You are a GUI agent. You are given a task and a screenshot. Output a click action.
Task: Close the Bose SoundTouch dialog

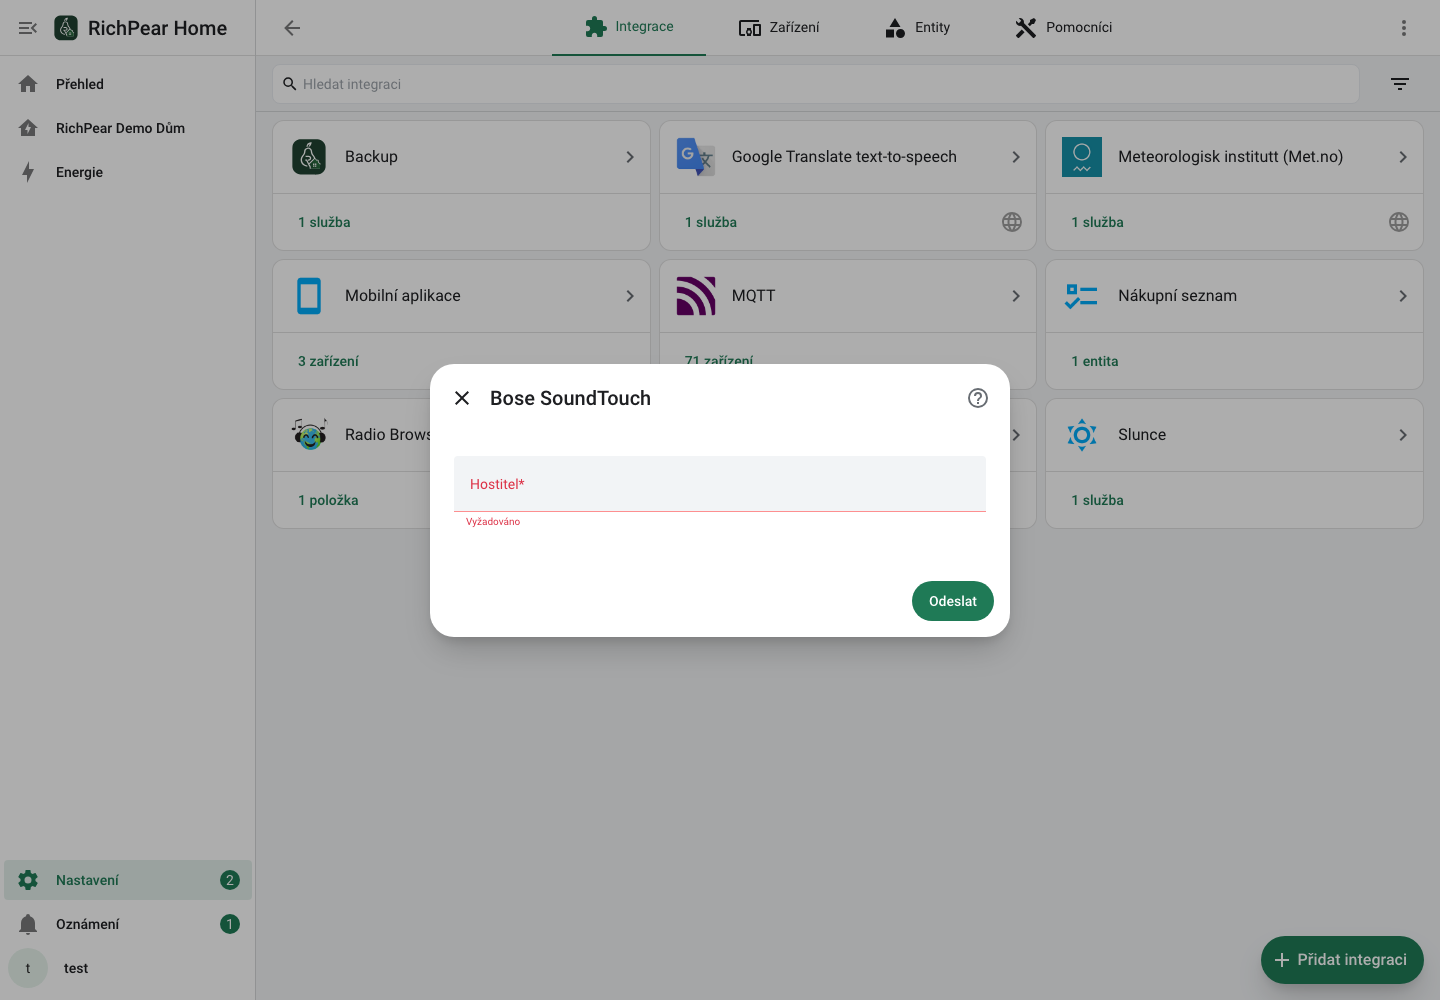tap(462, 398)
